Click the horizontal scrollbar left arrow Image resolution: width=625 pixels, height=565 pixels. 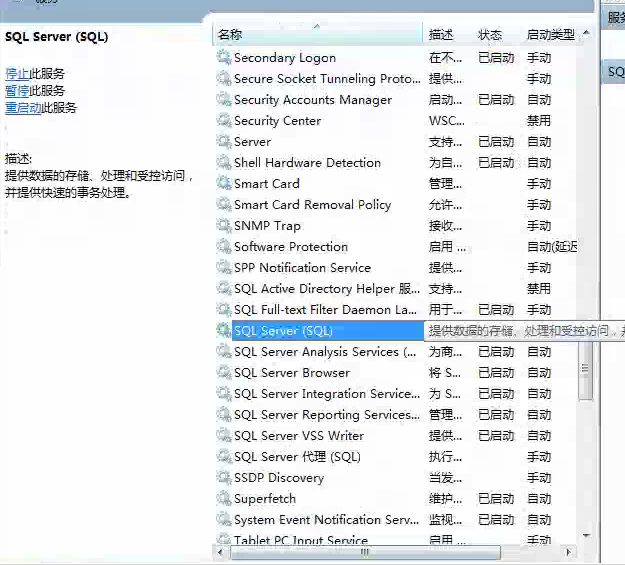(220, 552)
